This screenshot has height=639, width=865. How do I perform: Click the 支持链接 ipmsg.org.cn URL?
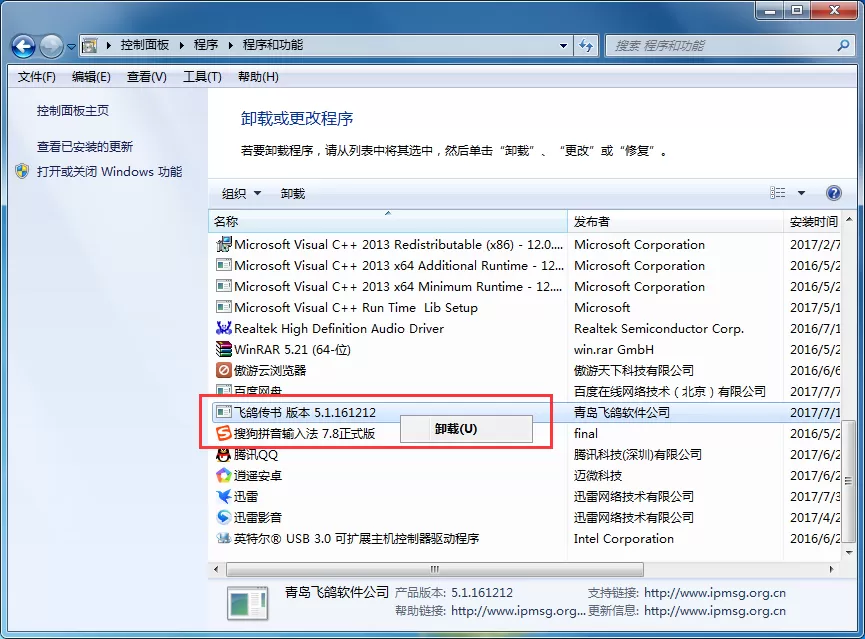[x=714, y=593]
